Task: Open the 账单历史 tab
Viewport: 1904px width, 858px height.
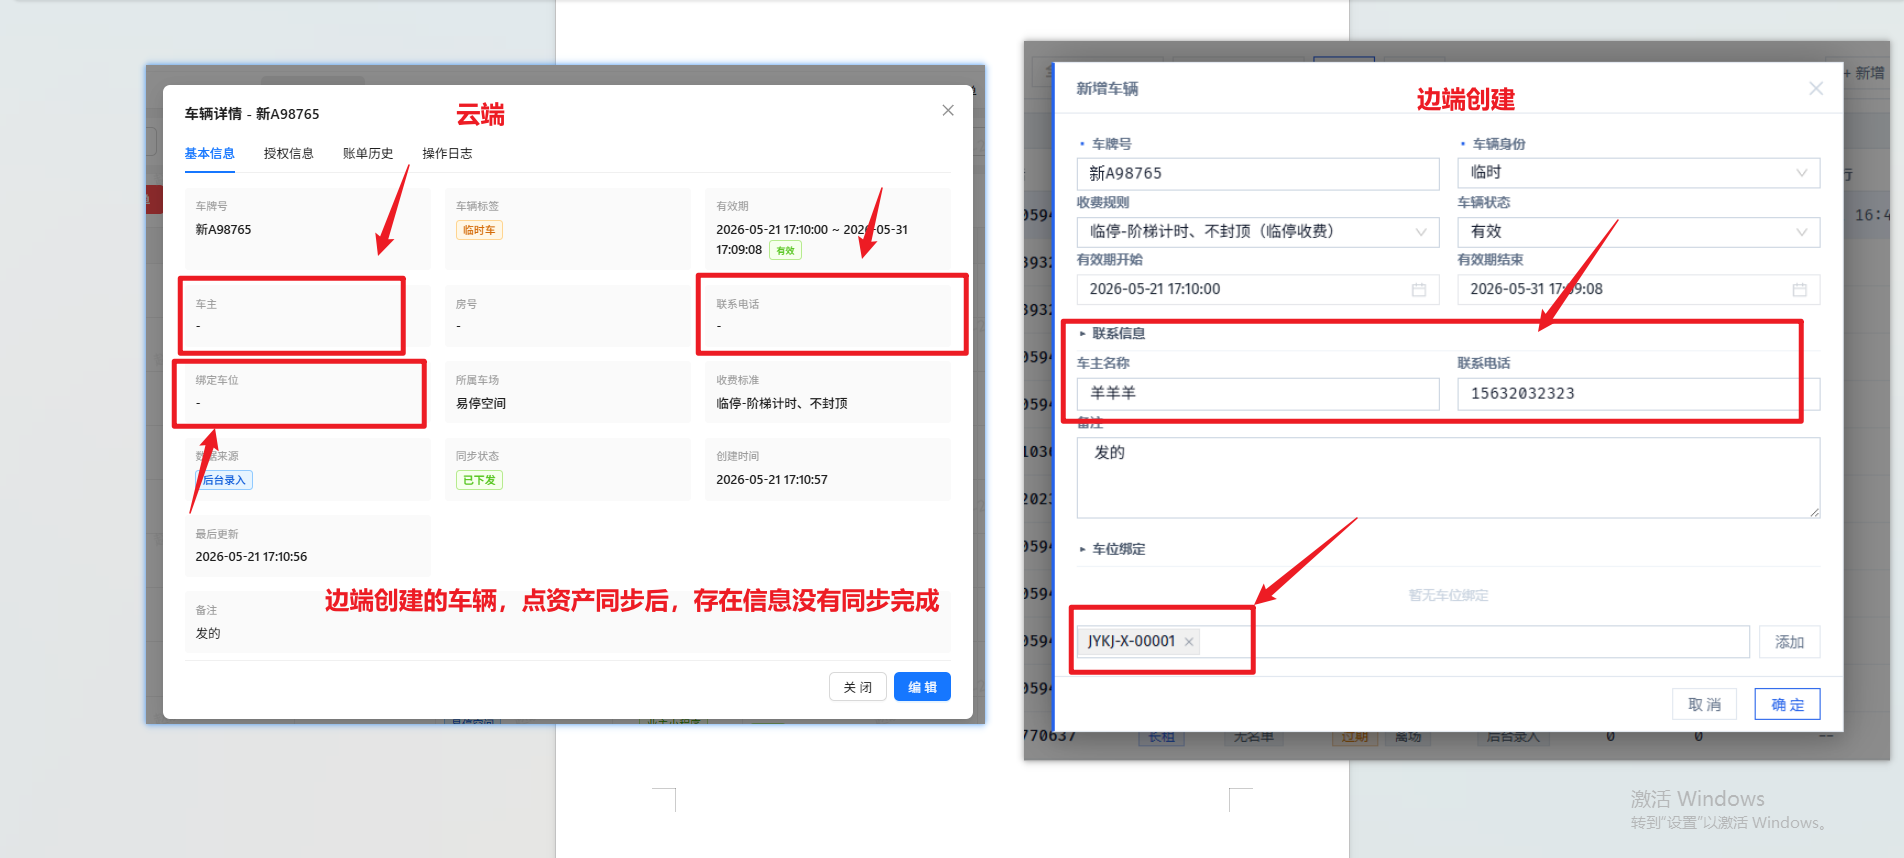Action: tap(368, 153)
